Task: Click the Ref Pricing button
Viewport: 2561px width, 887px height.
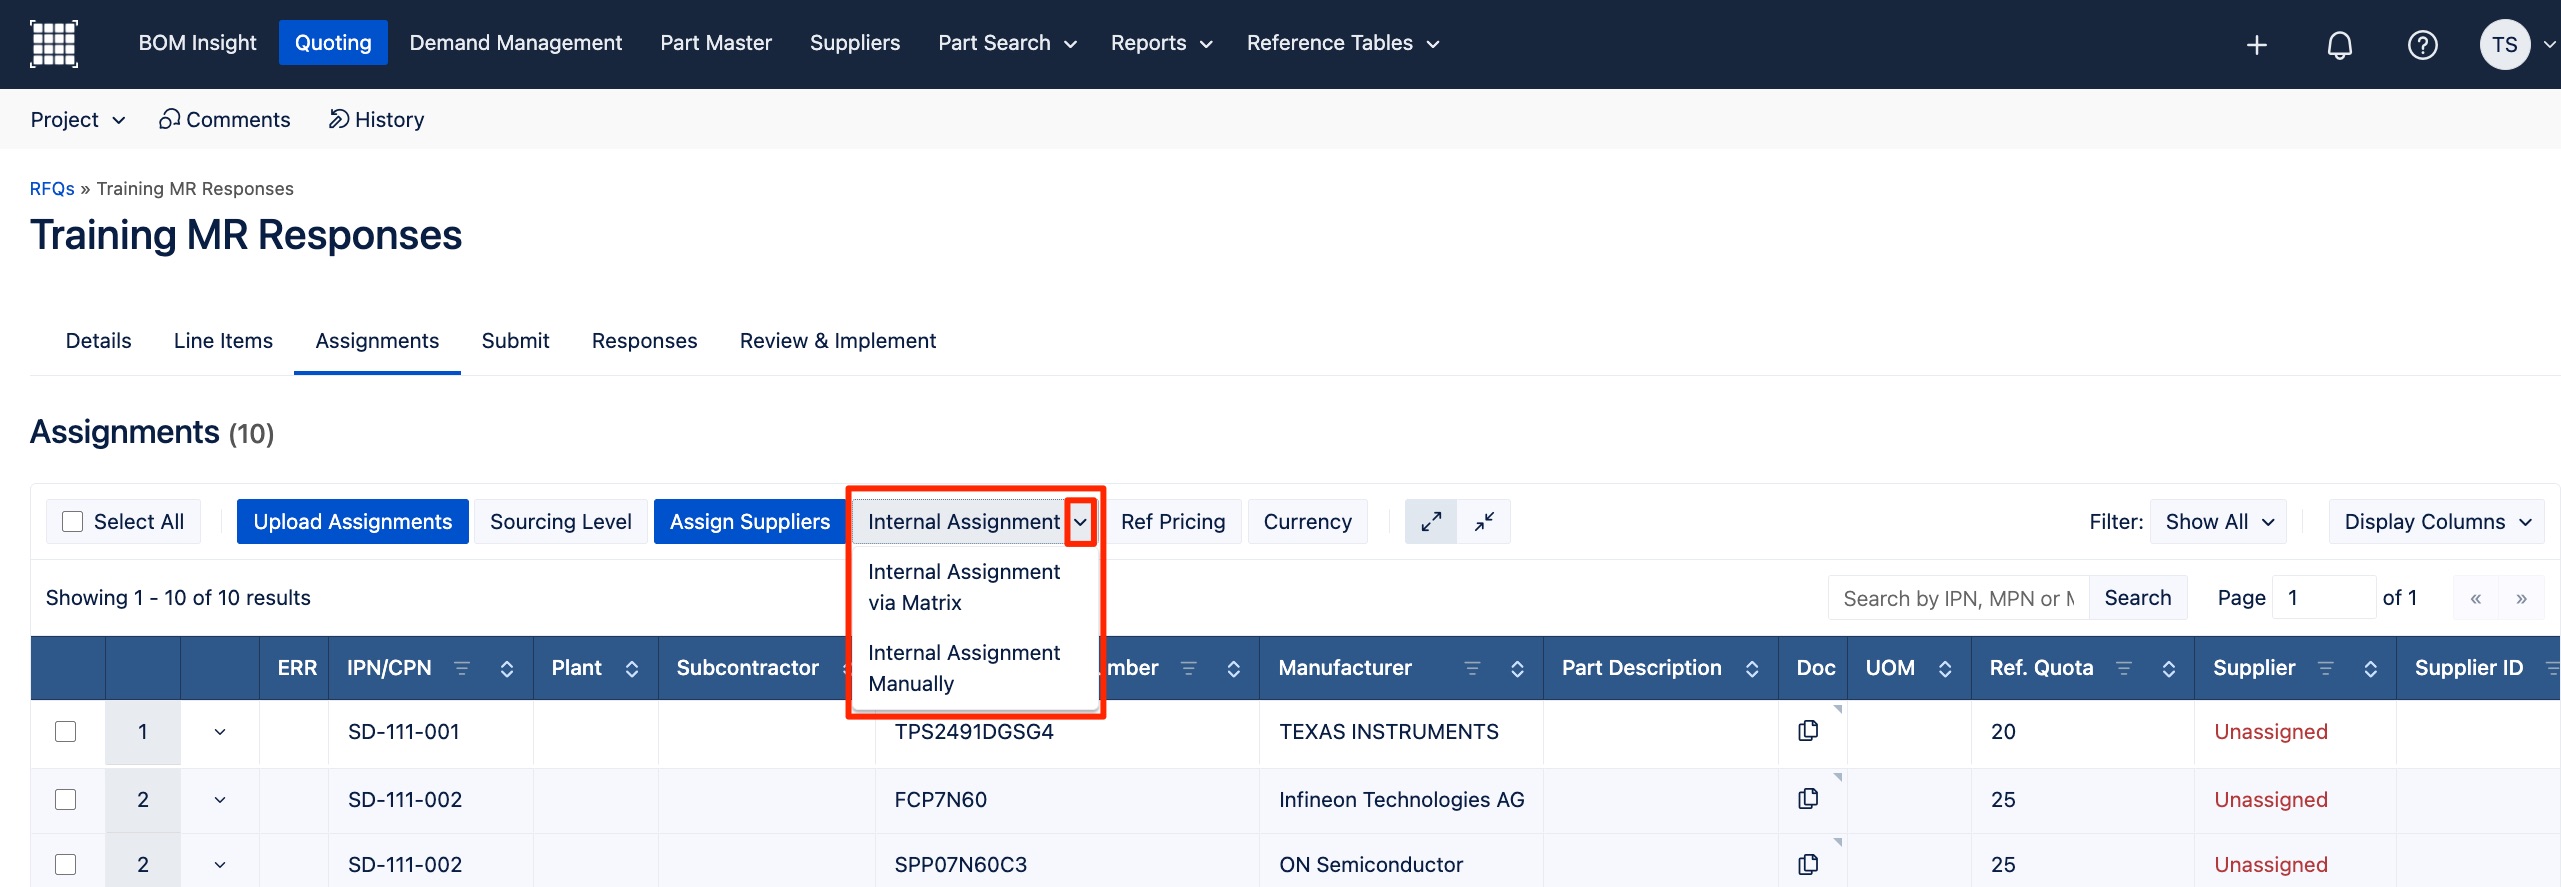Action: click(1172, 522)
